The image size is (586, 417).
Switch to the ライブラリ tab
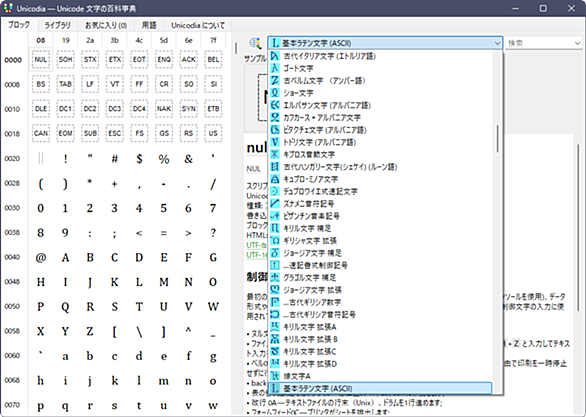point(57,25)
